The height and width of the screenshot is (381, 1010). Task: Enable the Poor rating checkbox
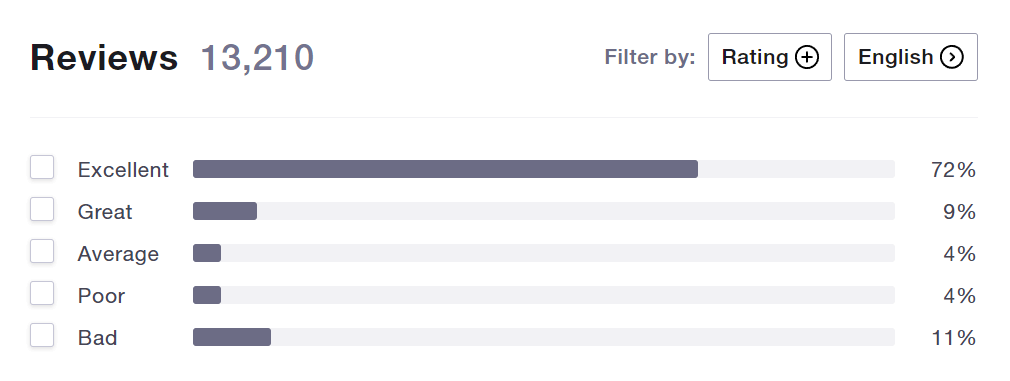coord(42,293)
